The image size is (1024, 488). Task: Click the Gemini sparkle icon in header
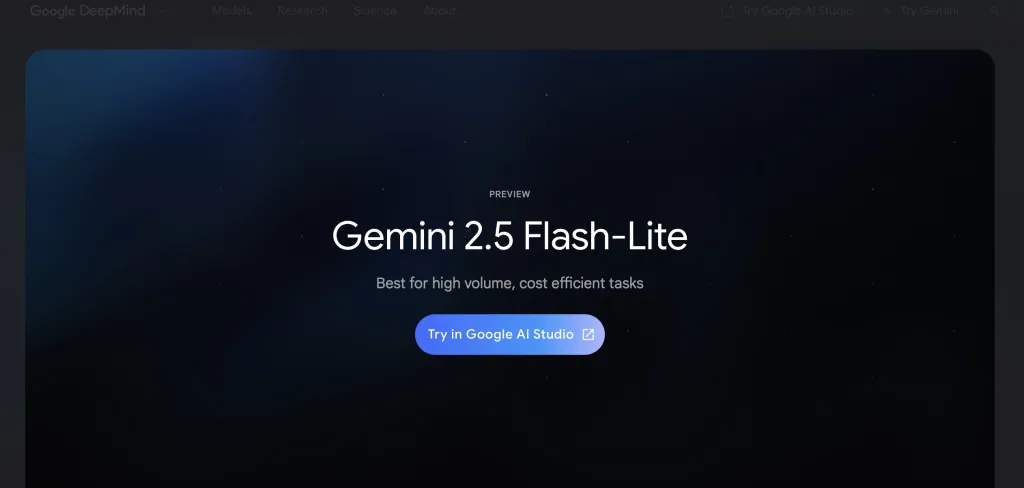(887, 11)
